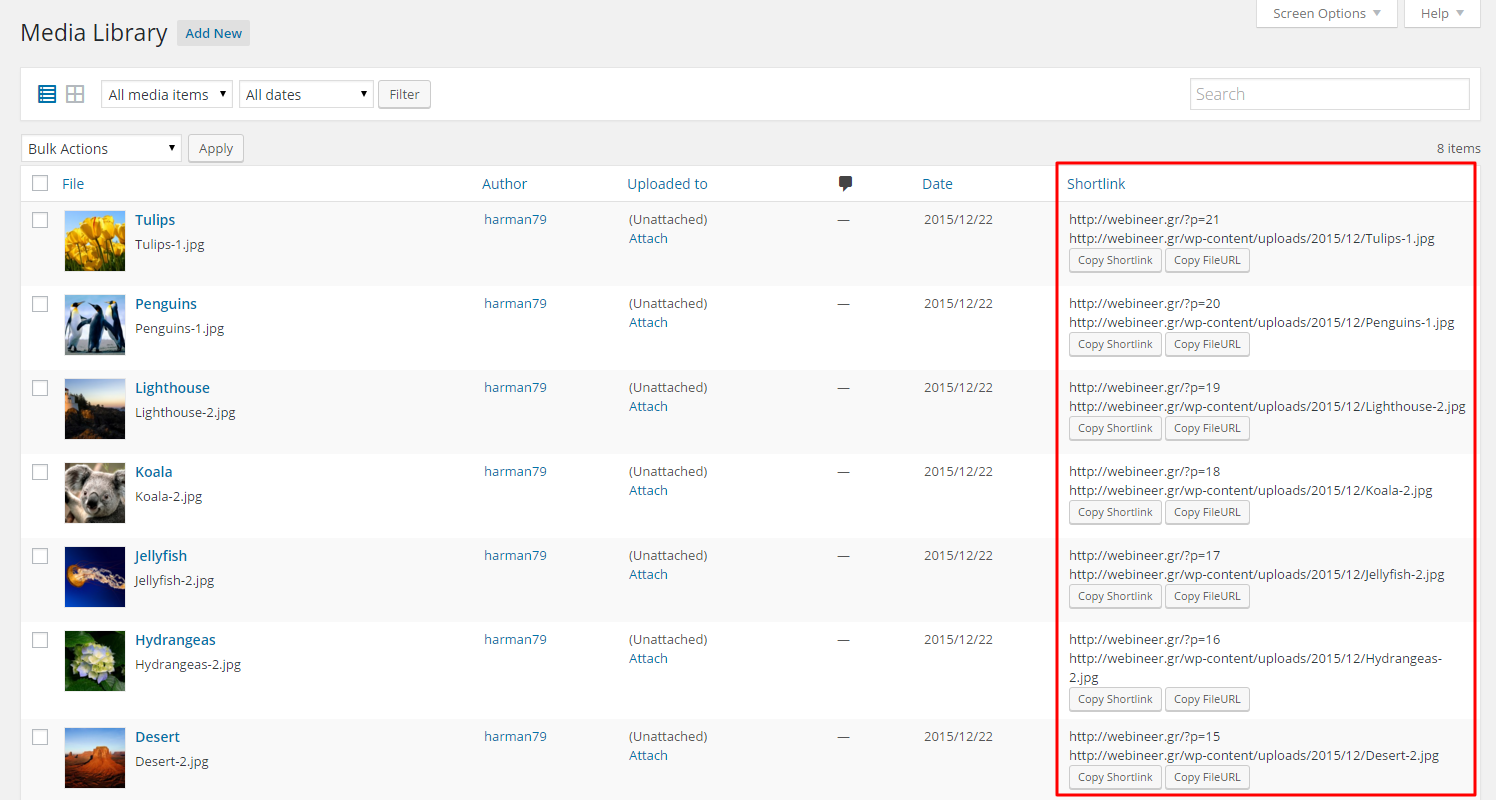Copy Shortlink for Tulips

click(1115, 260)
